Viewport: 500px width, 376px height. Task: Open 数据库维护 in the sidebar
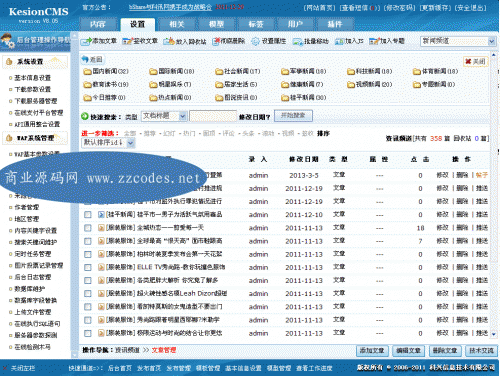(x=30, y=289)
